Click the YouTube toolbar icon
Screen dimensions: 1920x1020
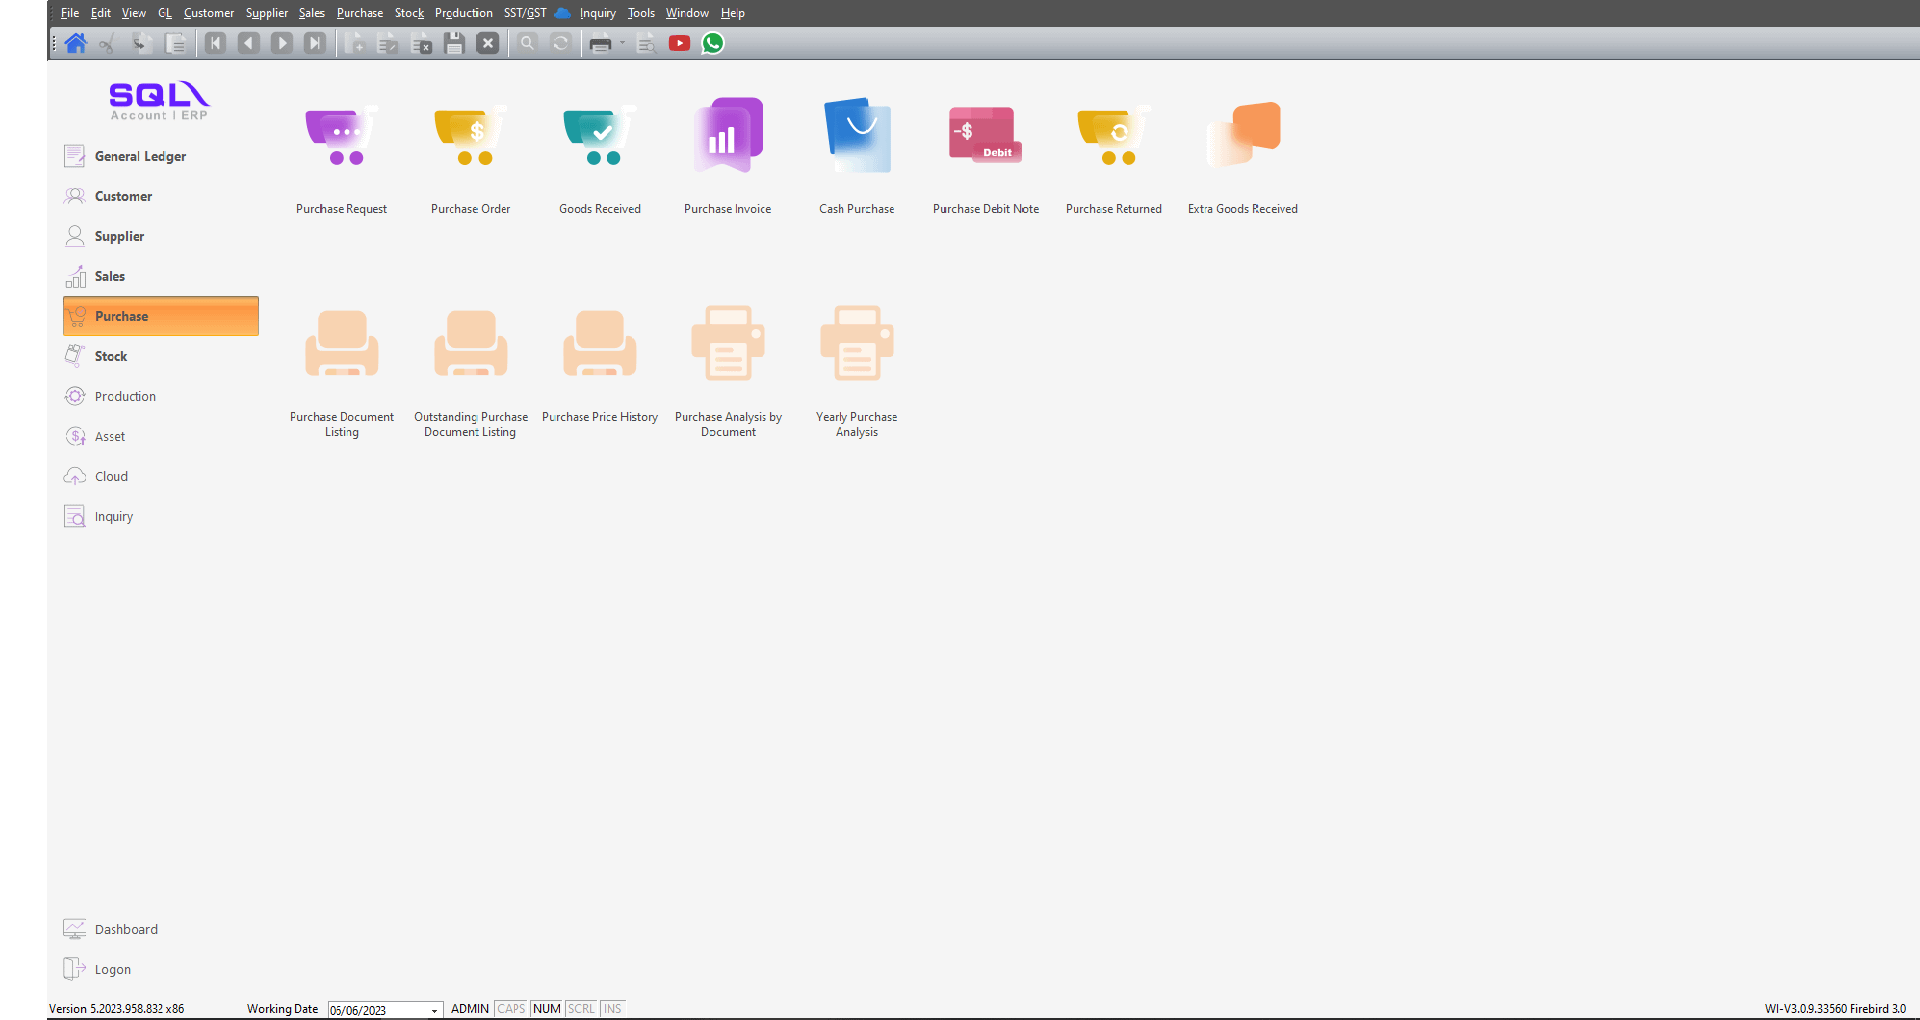680,43
